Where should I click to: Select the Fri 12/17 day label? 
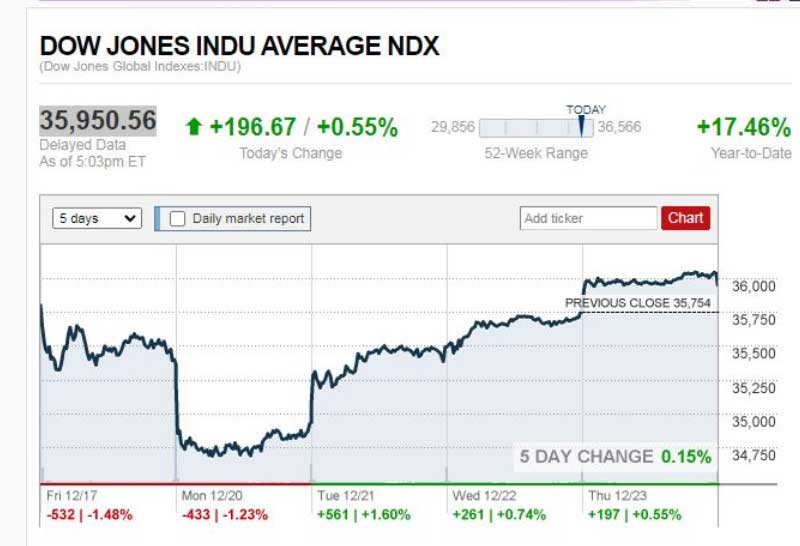(x=70, y=495)
